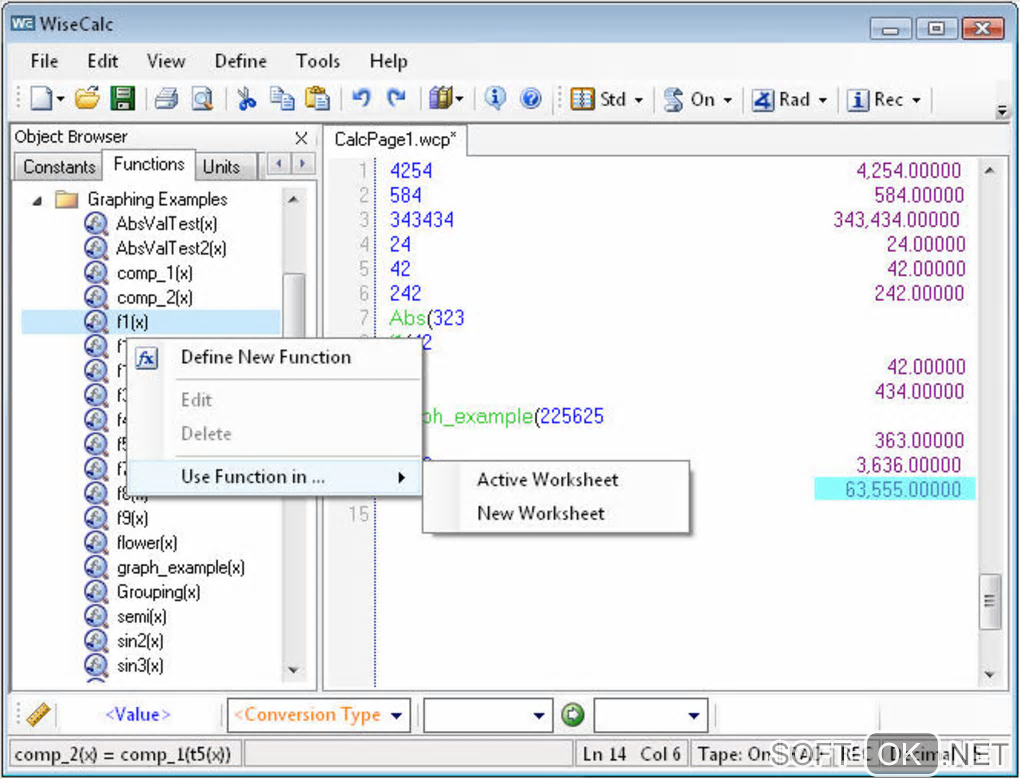Open the Edit menu
Screen dimensions: 1020x779
103,61
